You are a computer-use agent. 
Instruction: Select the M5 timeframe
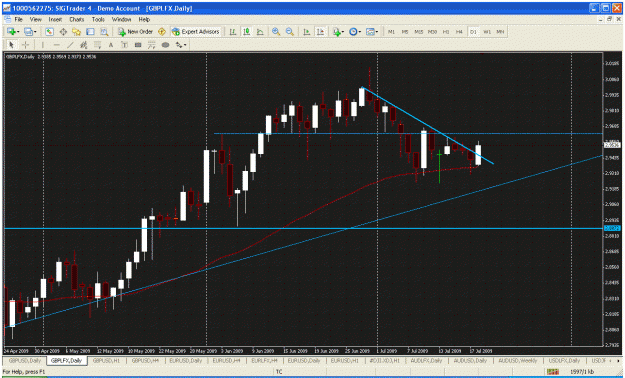tap(405, 32)
